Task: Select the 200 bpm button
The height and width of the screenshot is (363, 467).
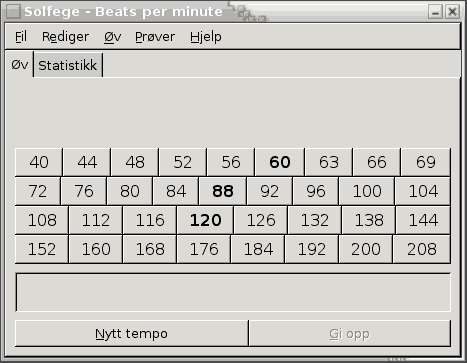Action: click(366, 249)
